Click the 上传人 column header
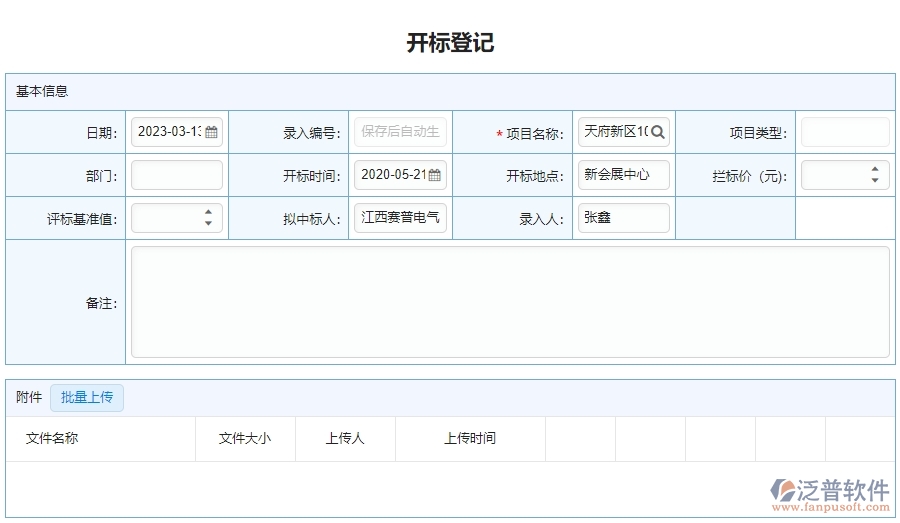 tap(345, 439)
